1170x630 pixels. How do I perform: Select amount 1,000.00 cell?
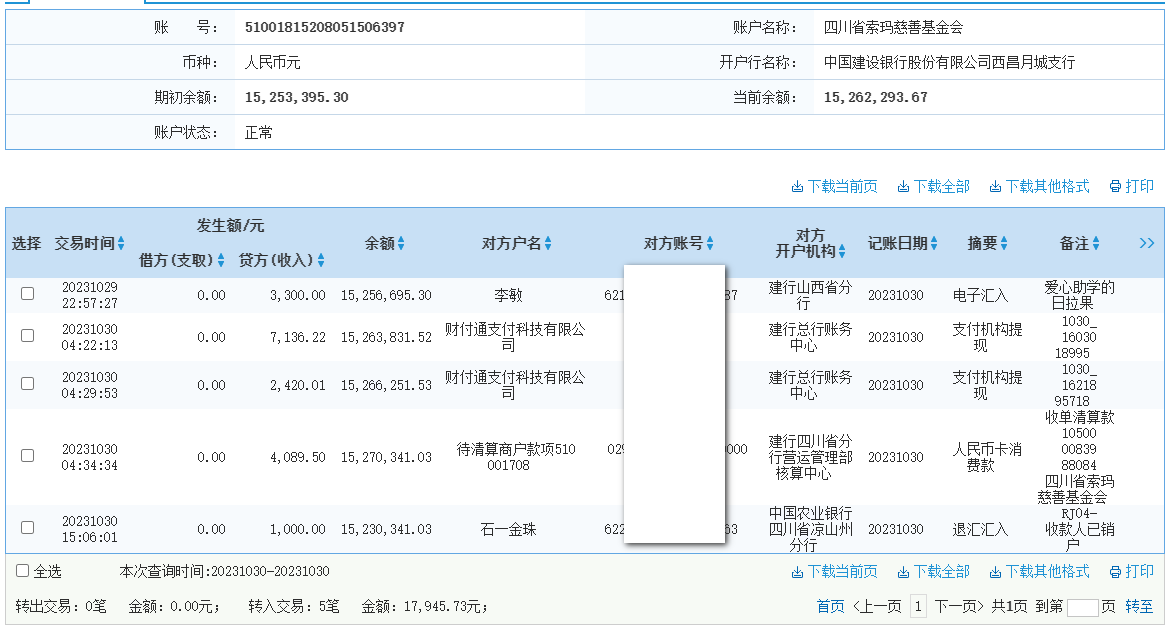pos(298,529)
